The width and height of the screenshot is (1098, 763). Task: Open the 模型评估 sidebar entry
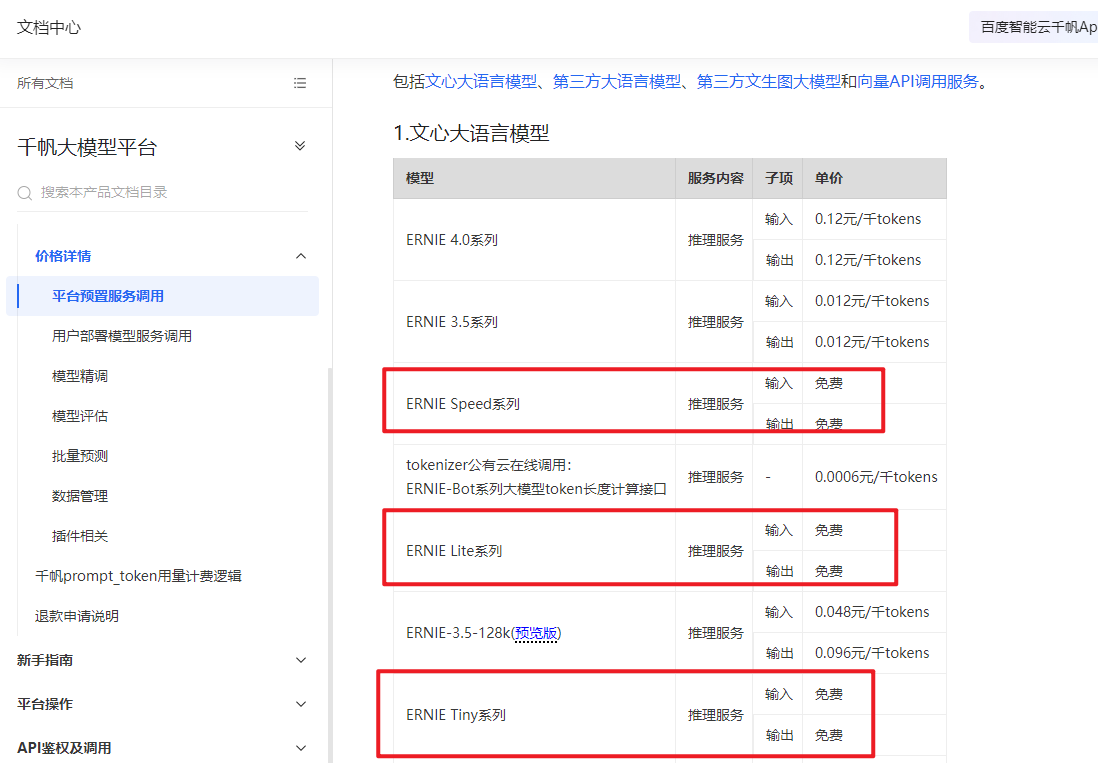80,416
